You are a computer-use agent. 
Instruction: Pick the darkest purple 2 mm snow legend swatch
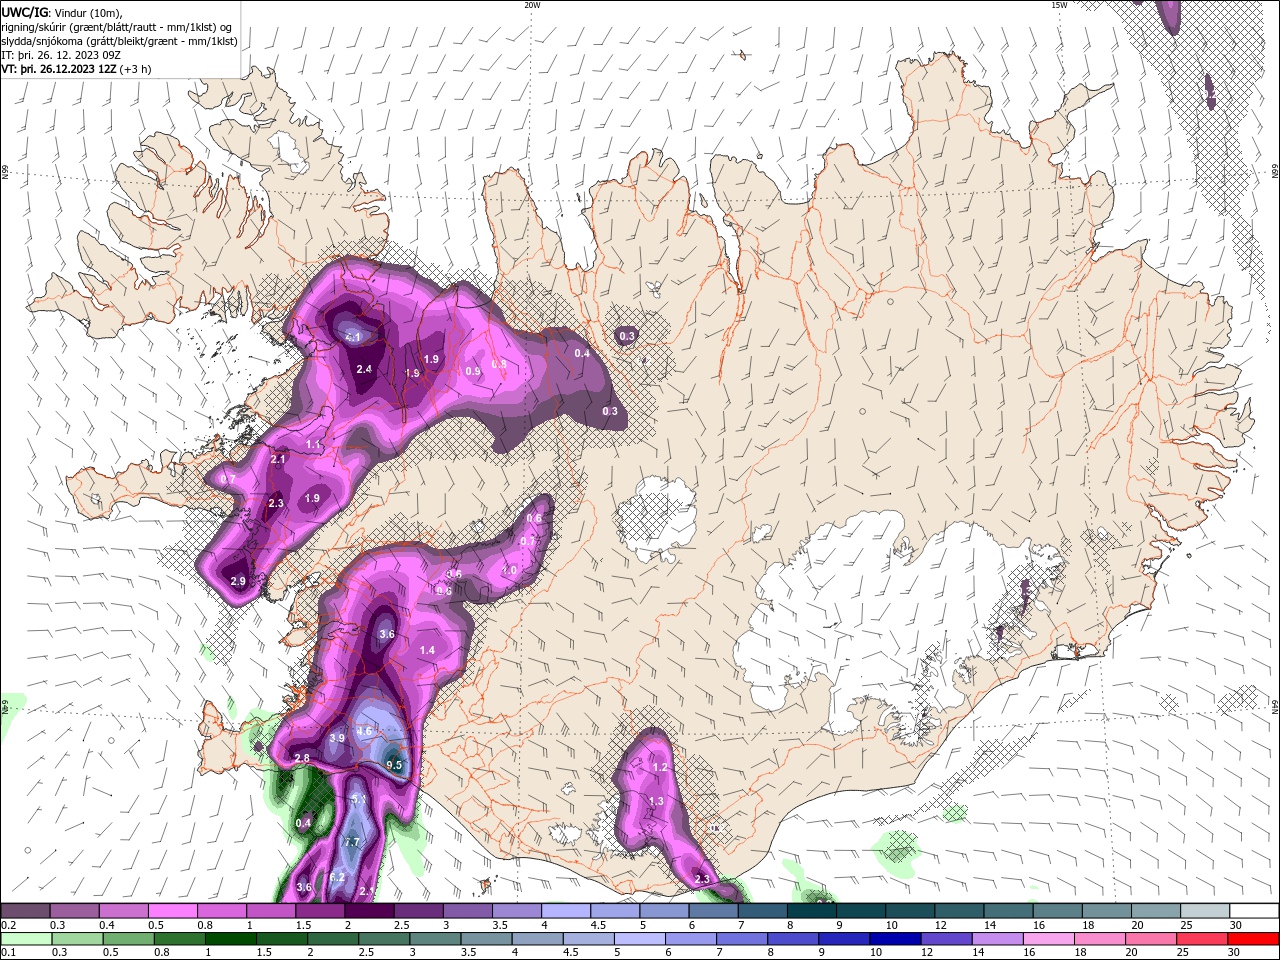click(x=368, y=911)
